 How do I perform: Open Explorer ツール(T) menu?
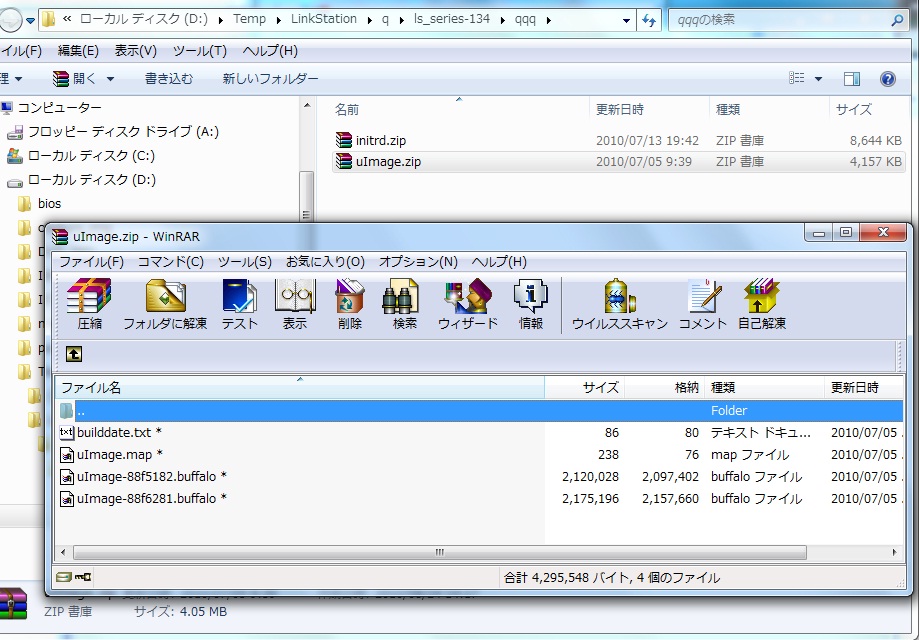(199, 51)
